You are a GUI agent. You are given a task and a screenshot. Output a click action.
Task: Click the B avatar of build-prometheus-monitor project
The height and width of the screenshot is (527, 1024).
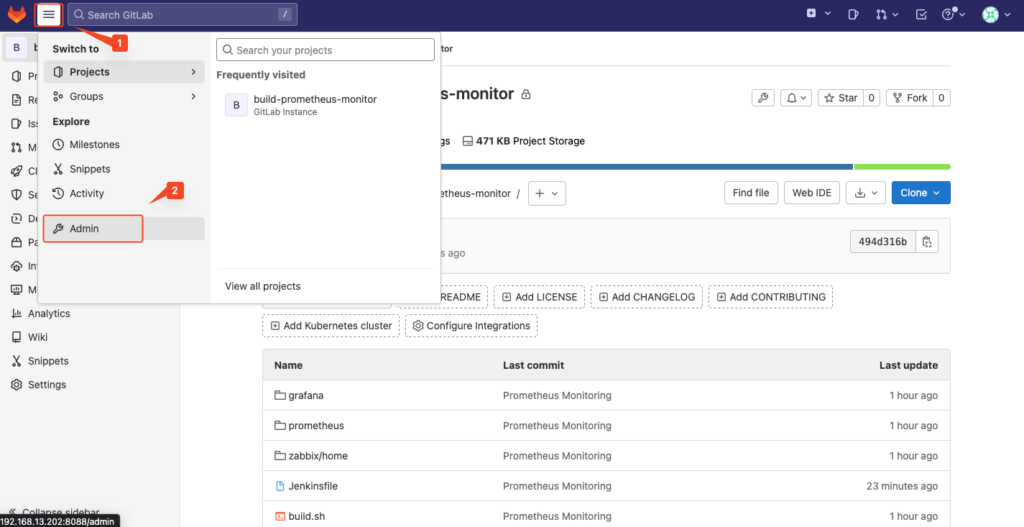236,105
